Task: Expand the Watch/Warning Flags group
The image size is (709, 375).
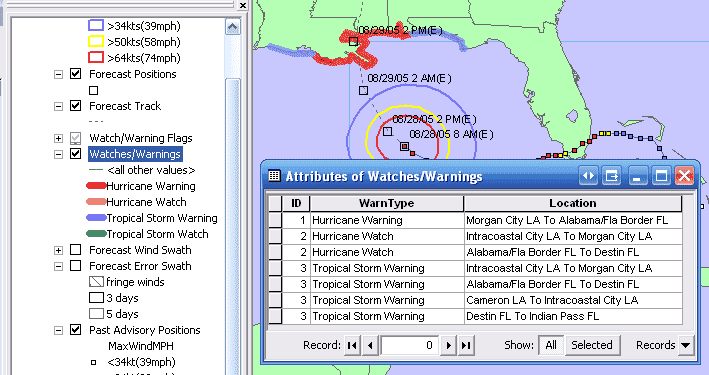Action: 58,138
